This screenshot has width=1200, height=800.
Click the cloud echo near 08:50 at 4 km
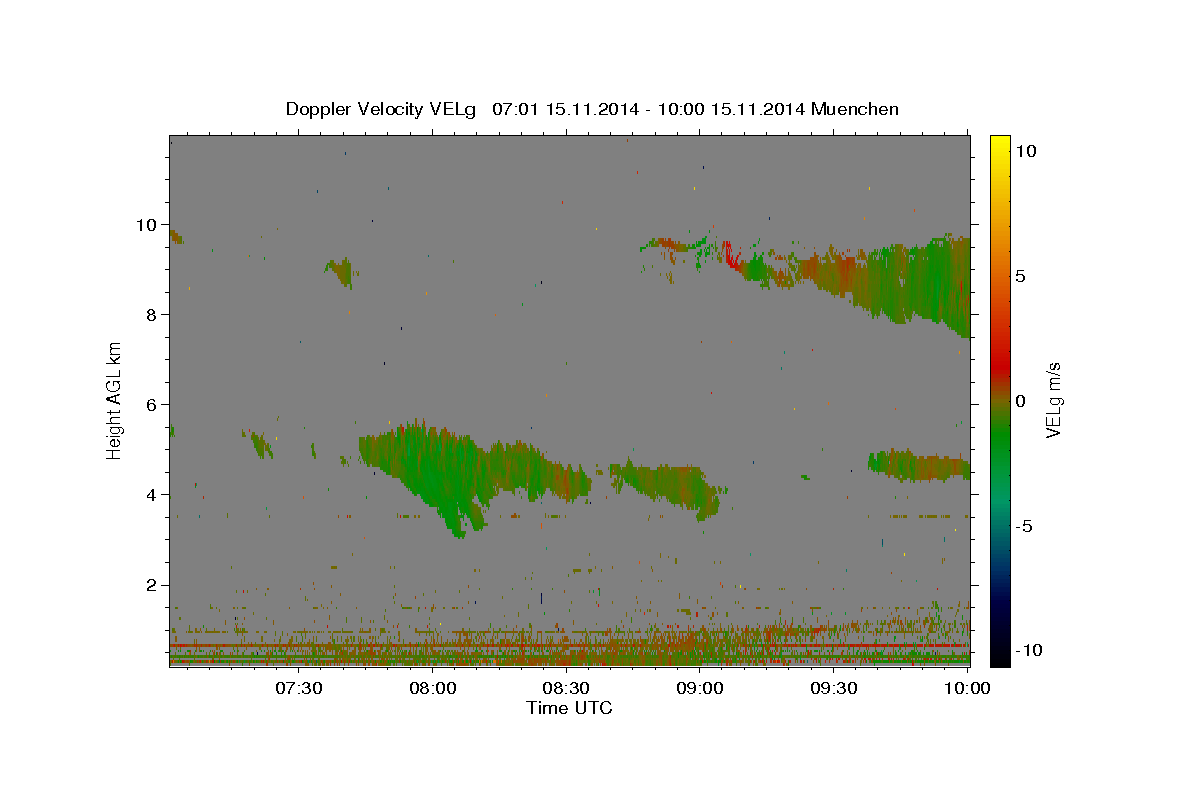click(x=668, y=486)
